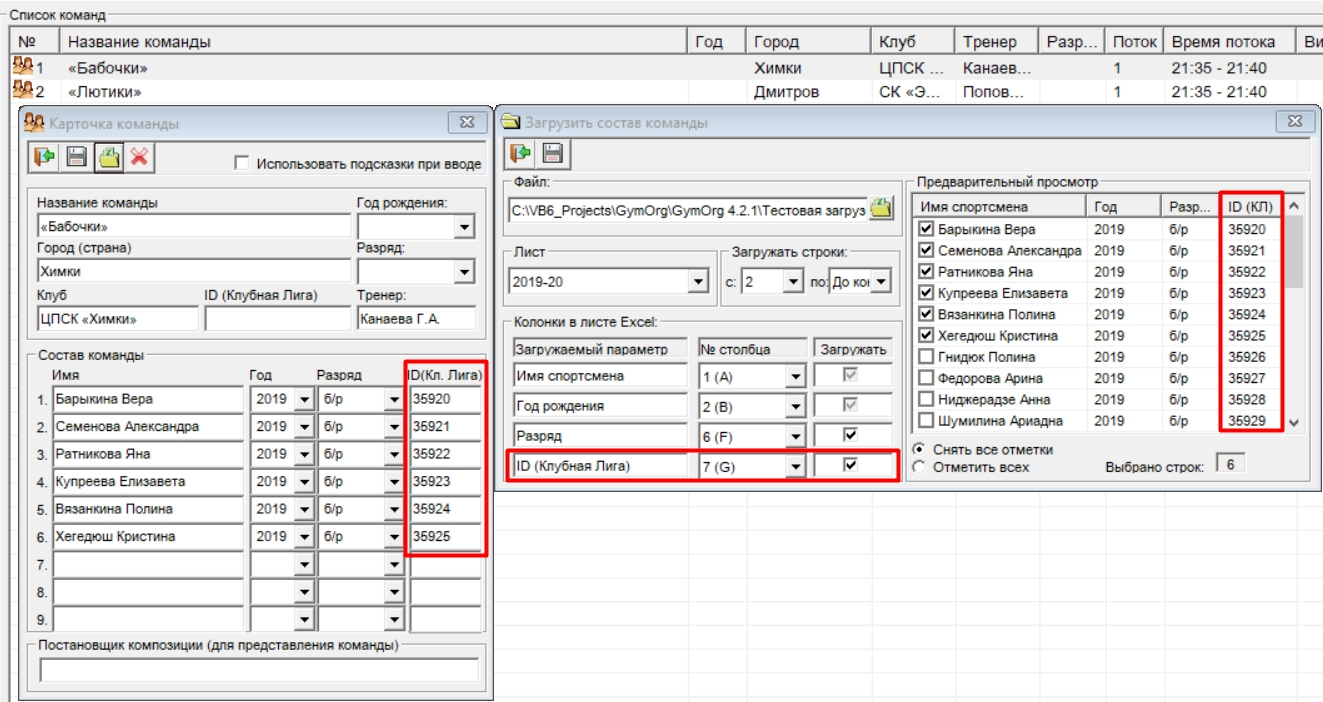The height and width of the screenshot is (702, 1323).
Task: Select Отметить всех radio button
Action: point(919,467)
